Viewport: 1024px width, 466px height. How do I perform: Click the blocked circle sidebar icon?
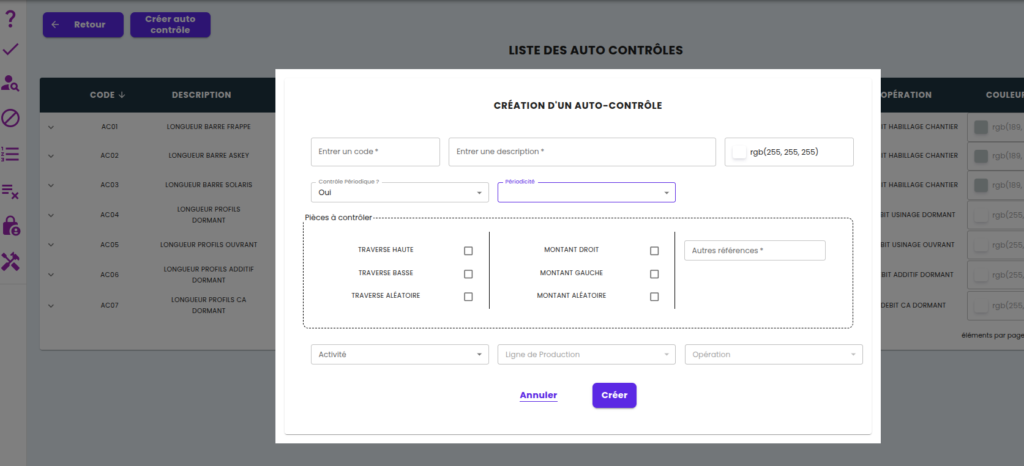[11, 119]
